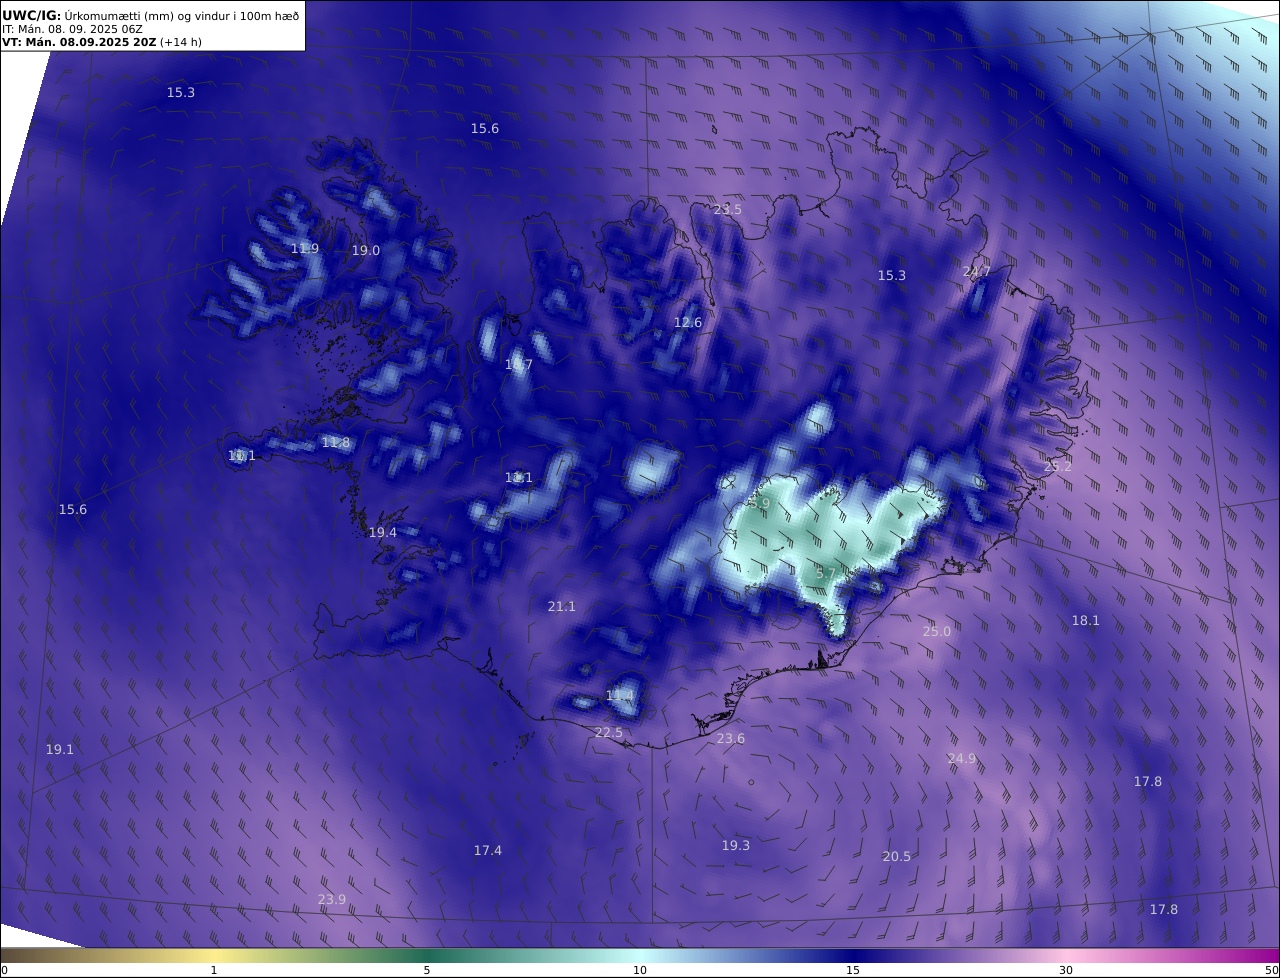The height and width of the screenshot is (978, 1280).
Task: Click the valid time "VT: Mán. 08.09.2025 20Z"
Action: point(79,43)
